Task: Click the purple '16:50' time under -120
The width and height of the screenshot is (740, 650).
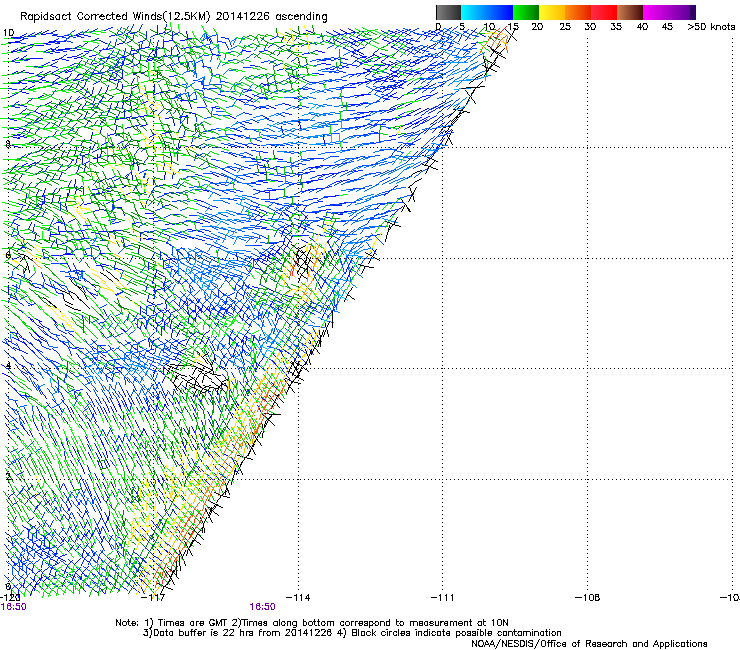Action: 13,607
